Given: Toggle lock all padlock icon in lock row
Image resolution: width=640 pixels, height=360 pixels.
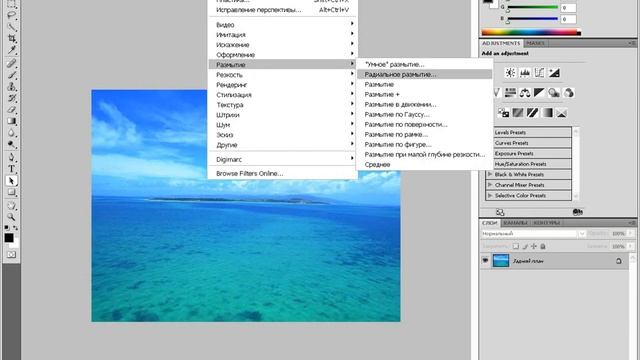Looking at the screenshot, I should (x=543, y=246).
